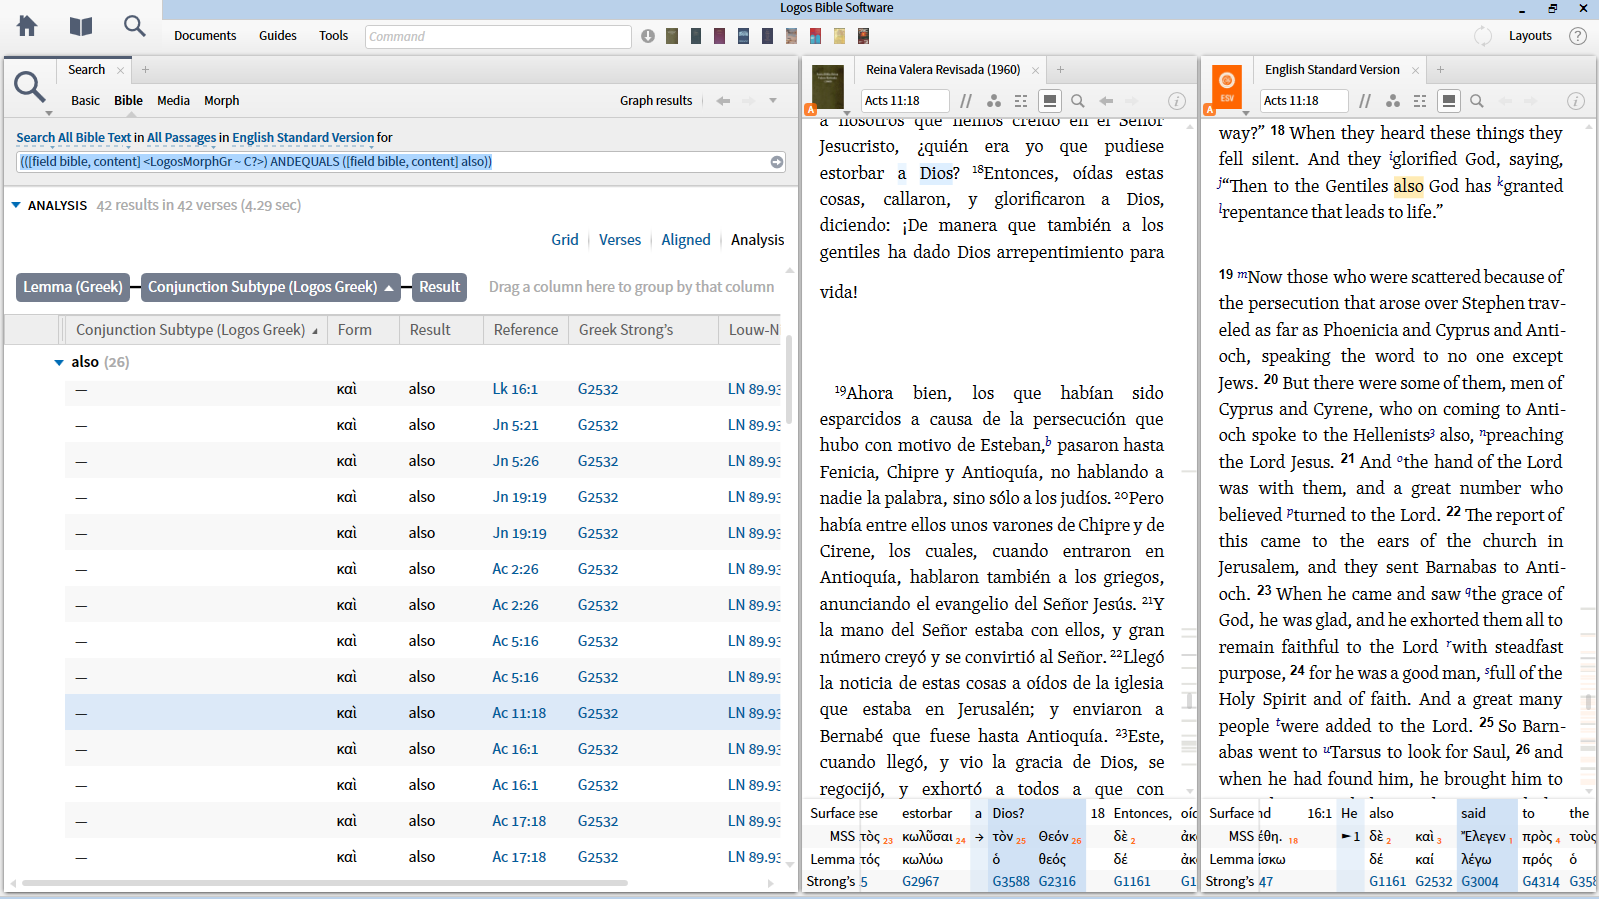This screenshot has height=899, width=1599.
Task: Go to the Home page
Action: (27, 26)
